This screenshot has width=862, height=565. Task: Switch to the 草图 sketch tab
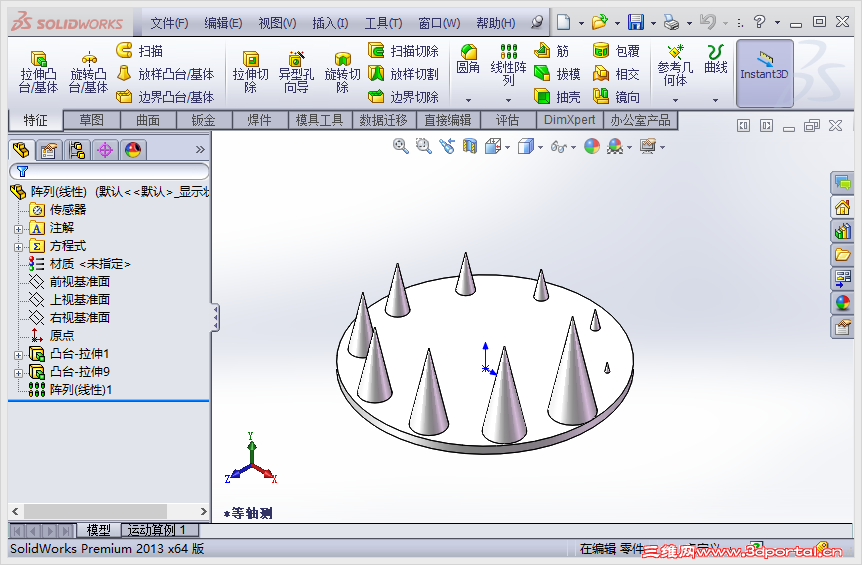point(91,120)
